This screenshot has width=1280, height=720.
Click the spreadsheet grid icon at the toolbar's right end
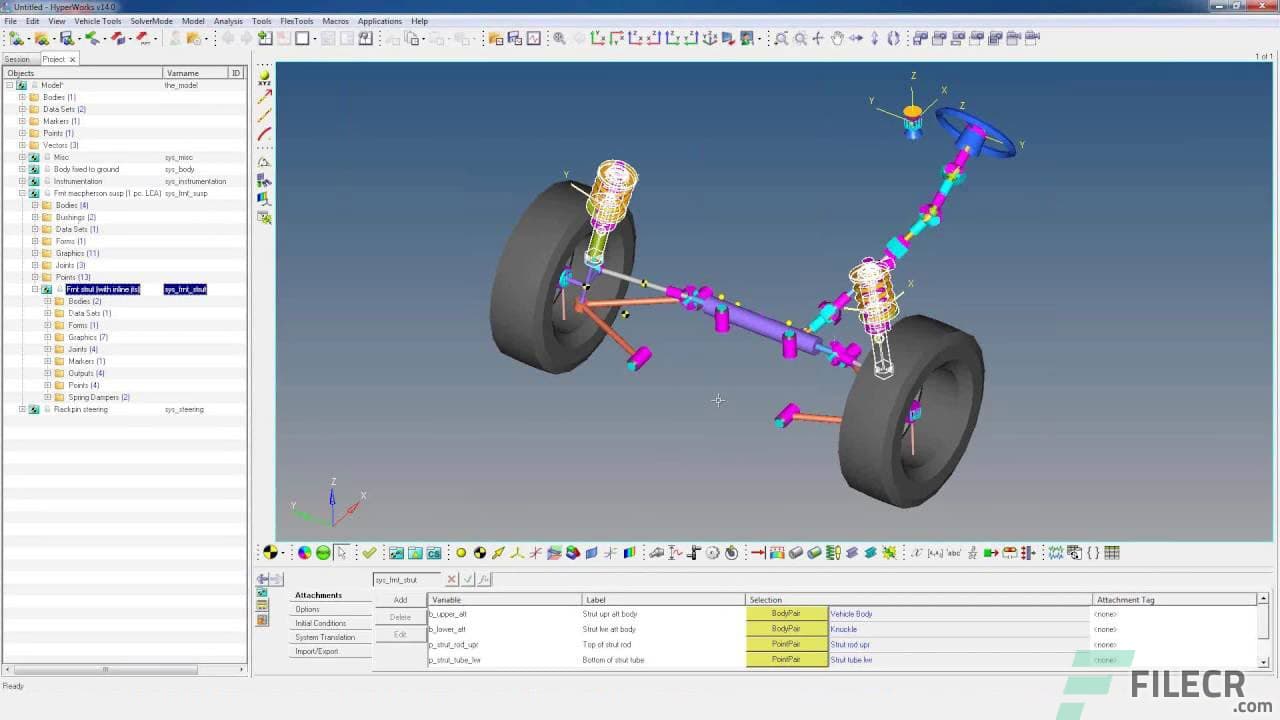1113,551
